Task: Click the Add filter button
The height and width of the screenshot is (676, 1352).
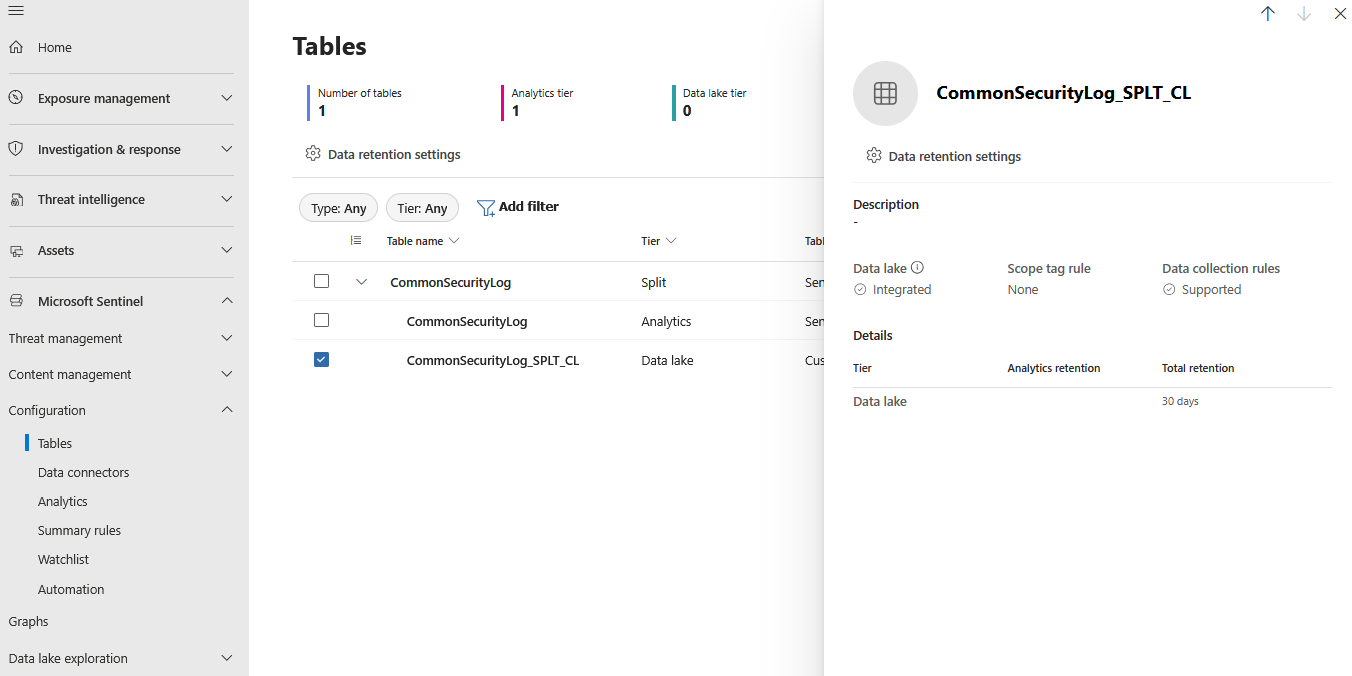Action: (x=517, y=207)
